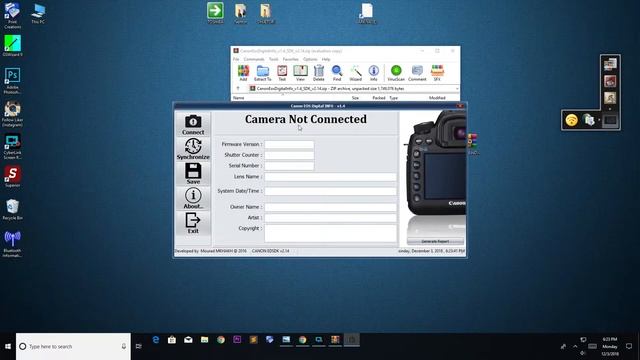
Task: Click the Add icon in the WinRAR toolbar
Action: 243,73
